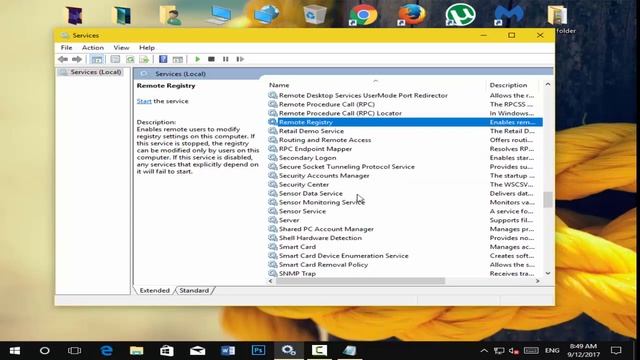Click the gear icon of Server service
The width and height of the screenshot is (640, 360).
click(273, 220)
